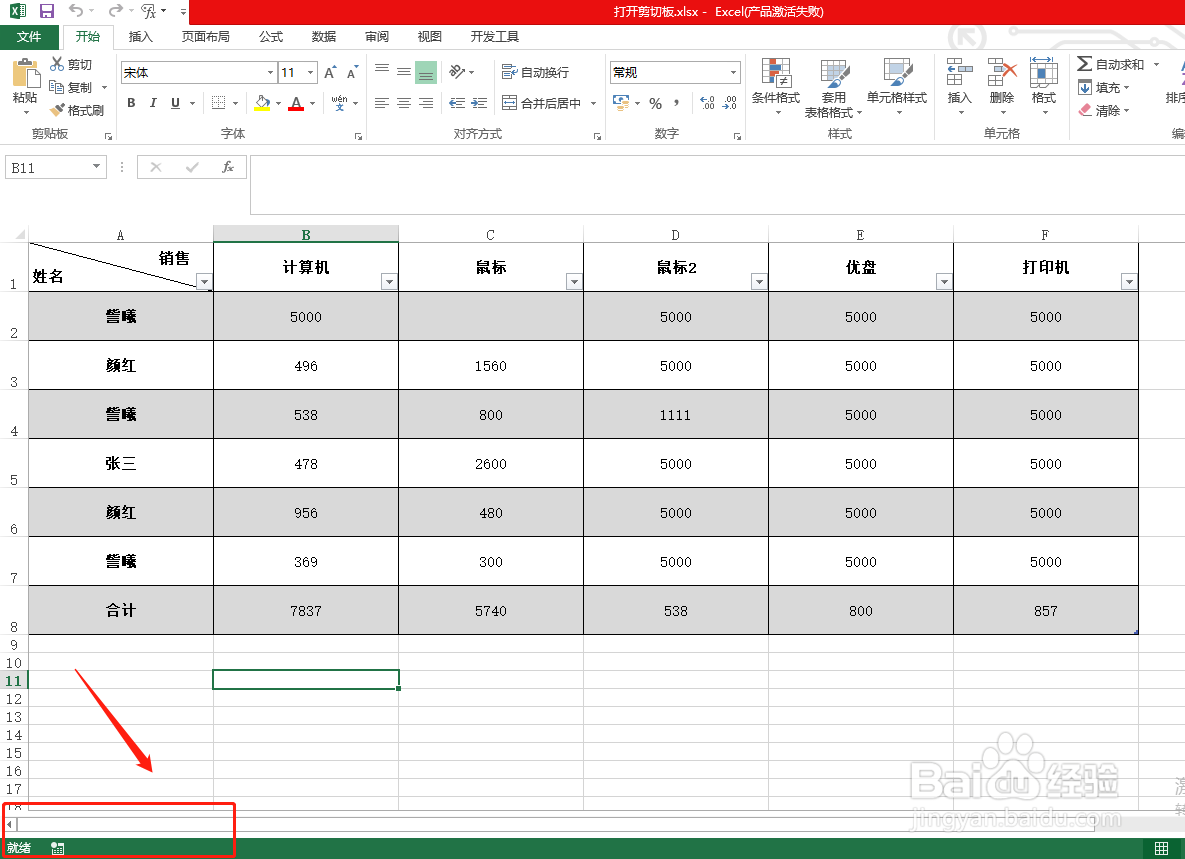
Task: Toggle italic formatting with I
Action: coord(153,103)
